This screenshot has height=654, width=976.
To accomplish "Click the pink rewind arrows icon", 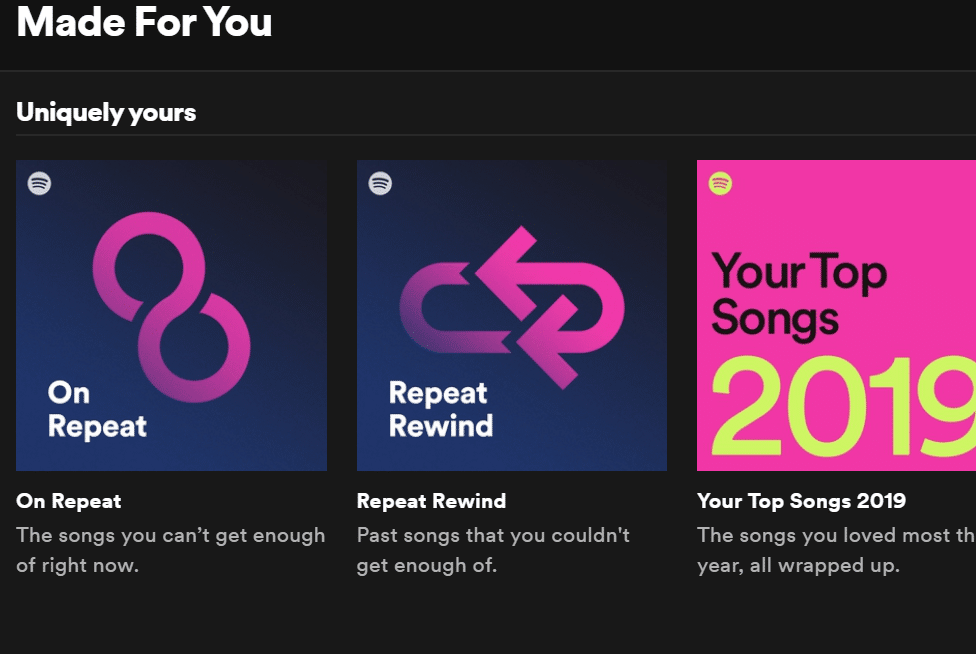I will pos(511,307).
